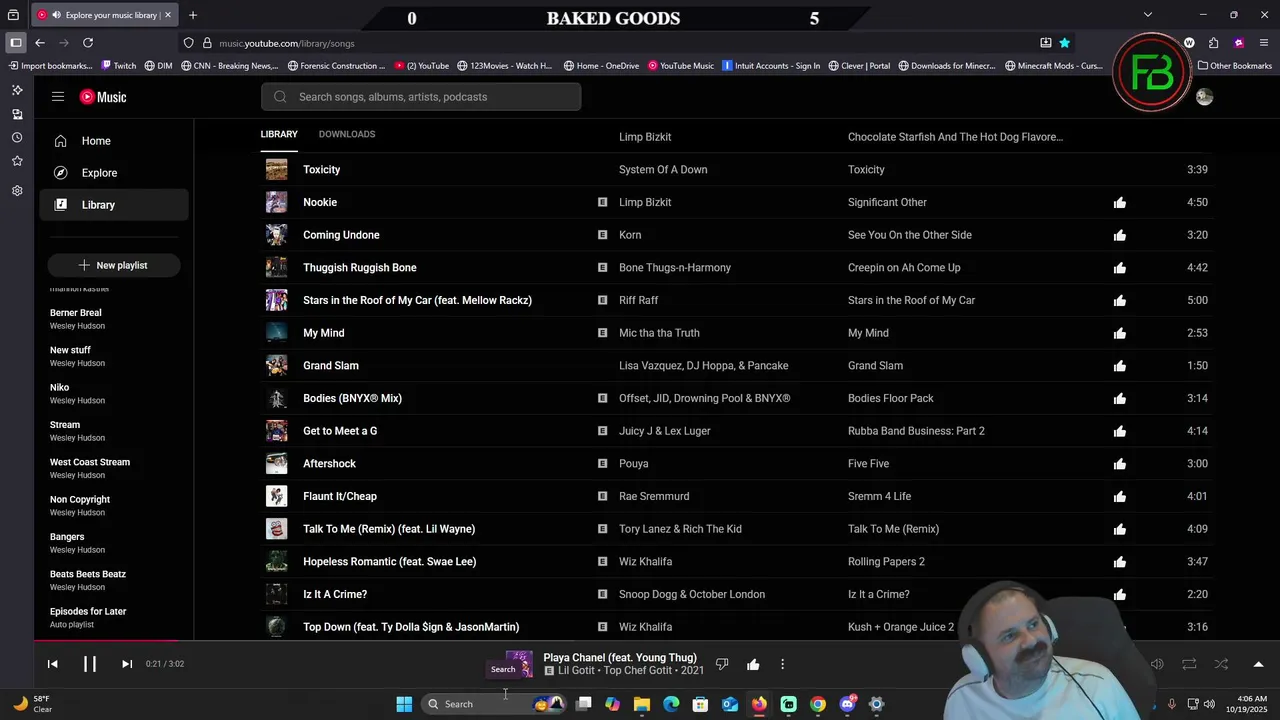1280x720 pixels.
Task: Open History clock icon in Firefox sidebar
Action: coord(17,138)
